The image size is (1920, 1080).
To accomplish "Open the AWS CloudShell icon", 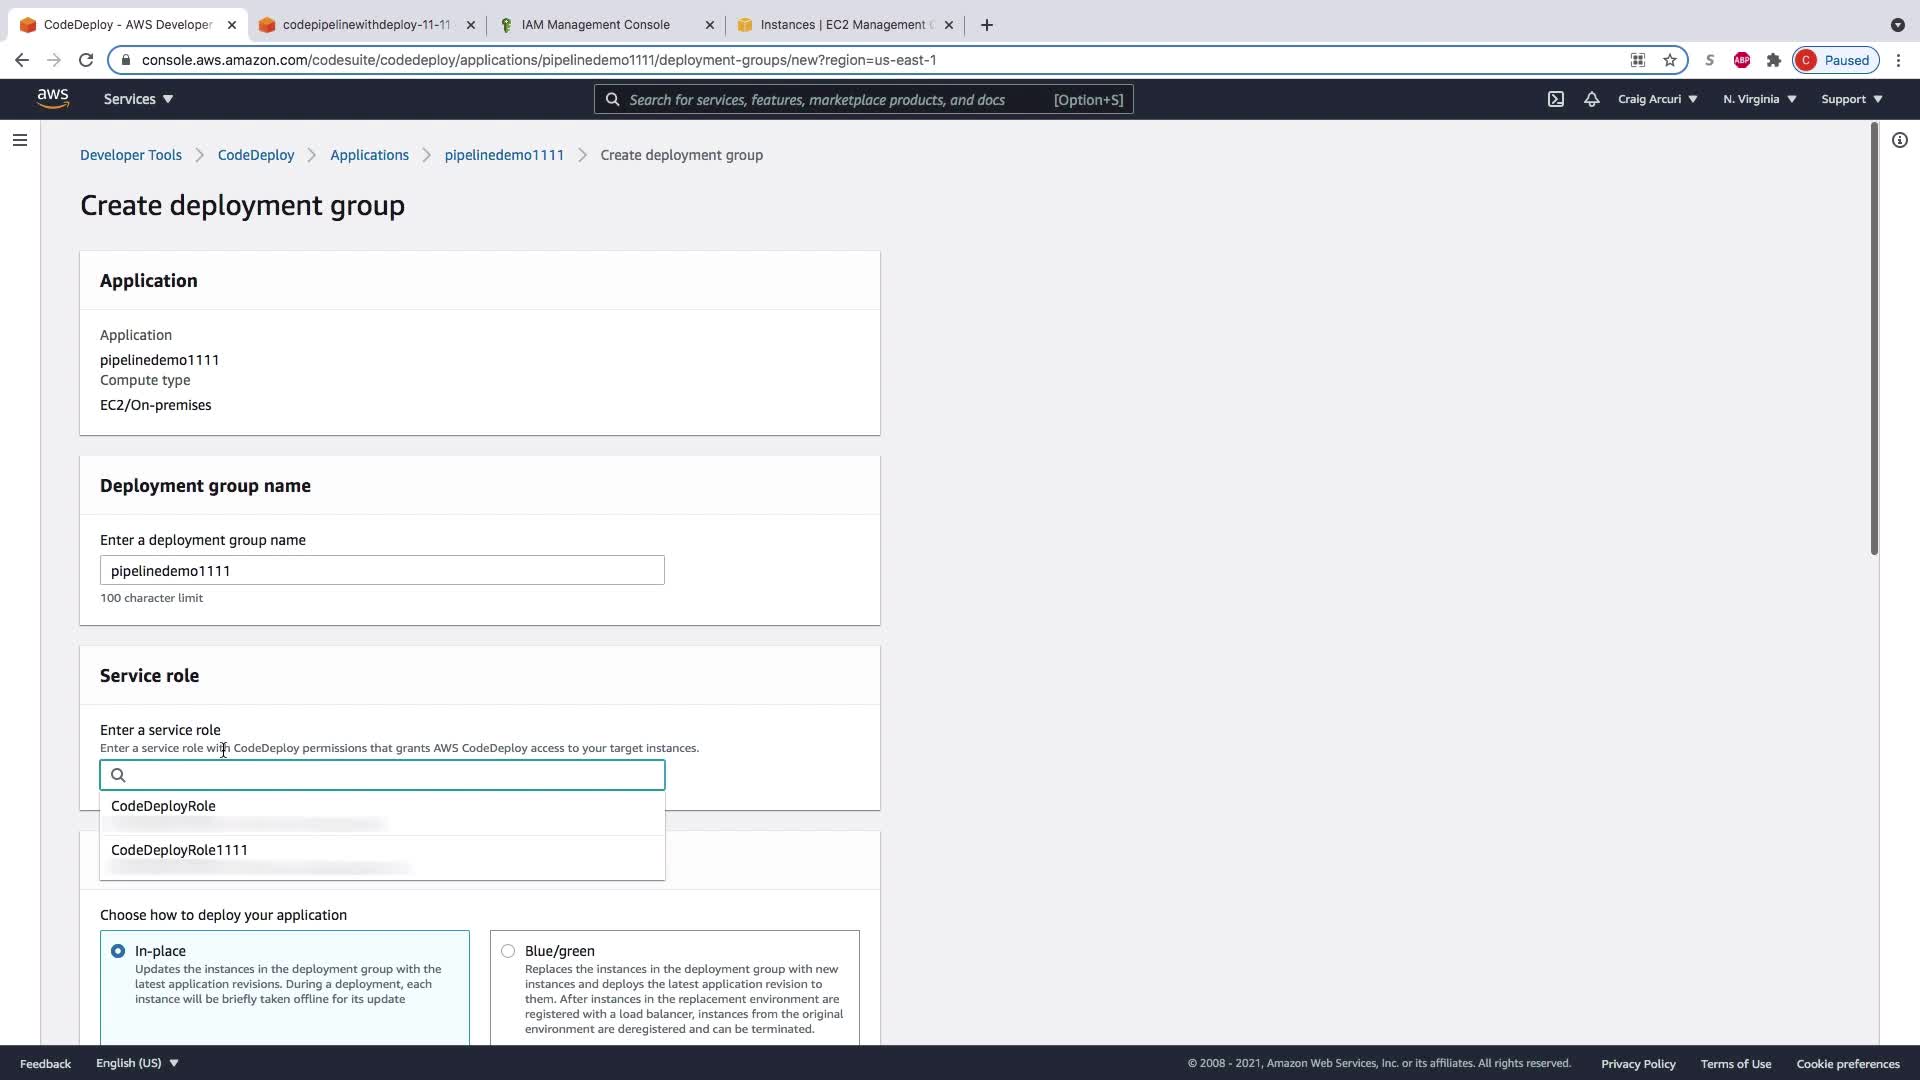I will coord(1556,99).
